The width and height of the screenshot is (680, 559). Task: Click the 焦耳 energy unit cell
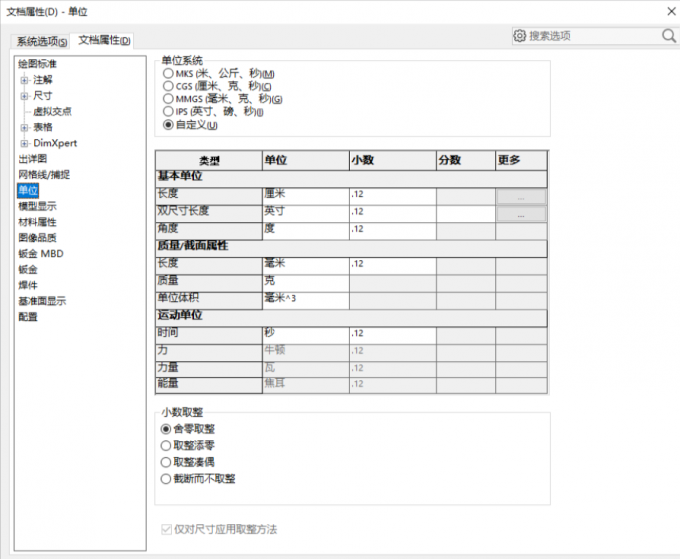306,386
